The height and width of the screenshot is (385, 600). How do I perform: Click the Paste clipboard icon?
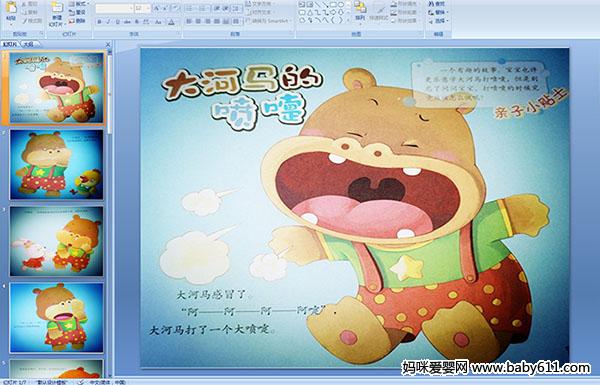click(11, 10)
